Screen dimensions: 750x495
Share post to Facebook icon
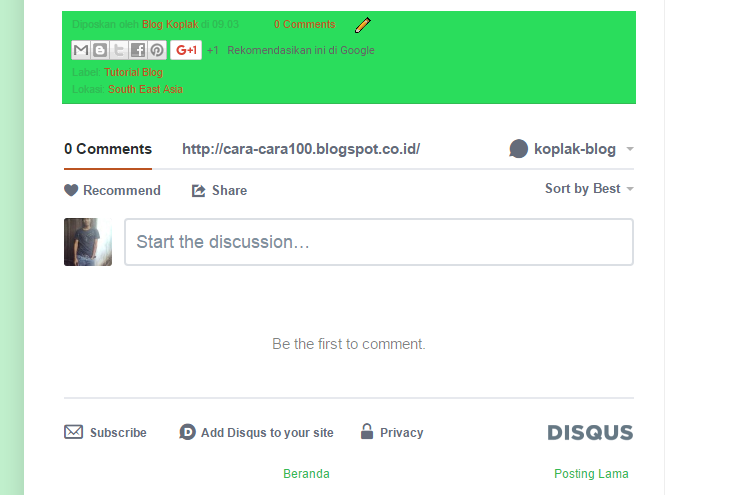coord(138,50)
